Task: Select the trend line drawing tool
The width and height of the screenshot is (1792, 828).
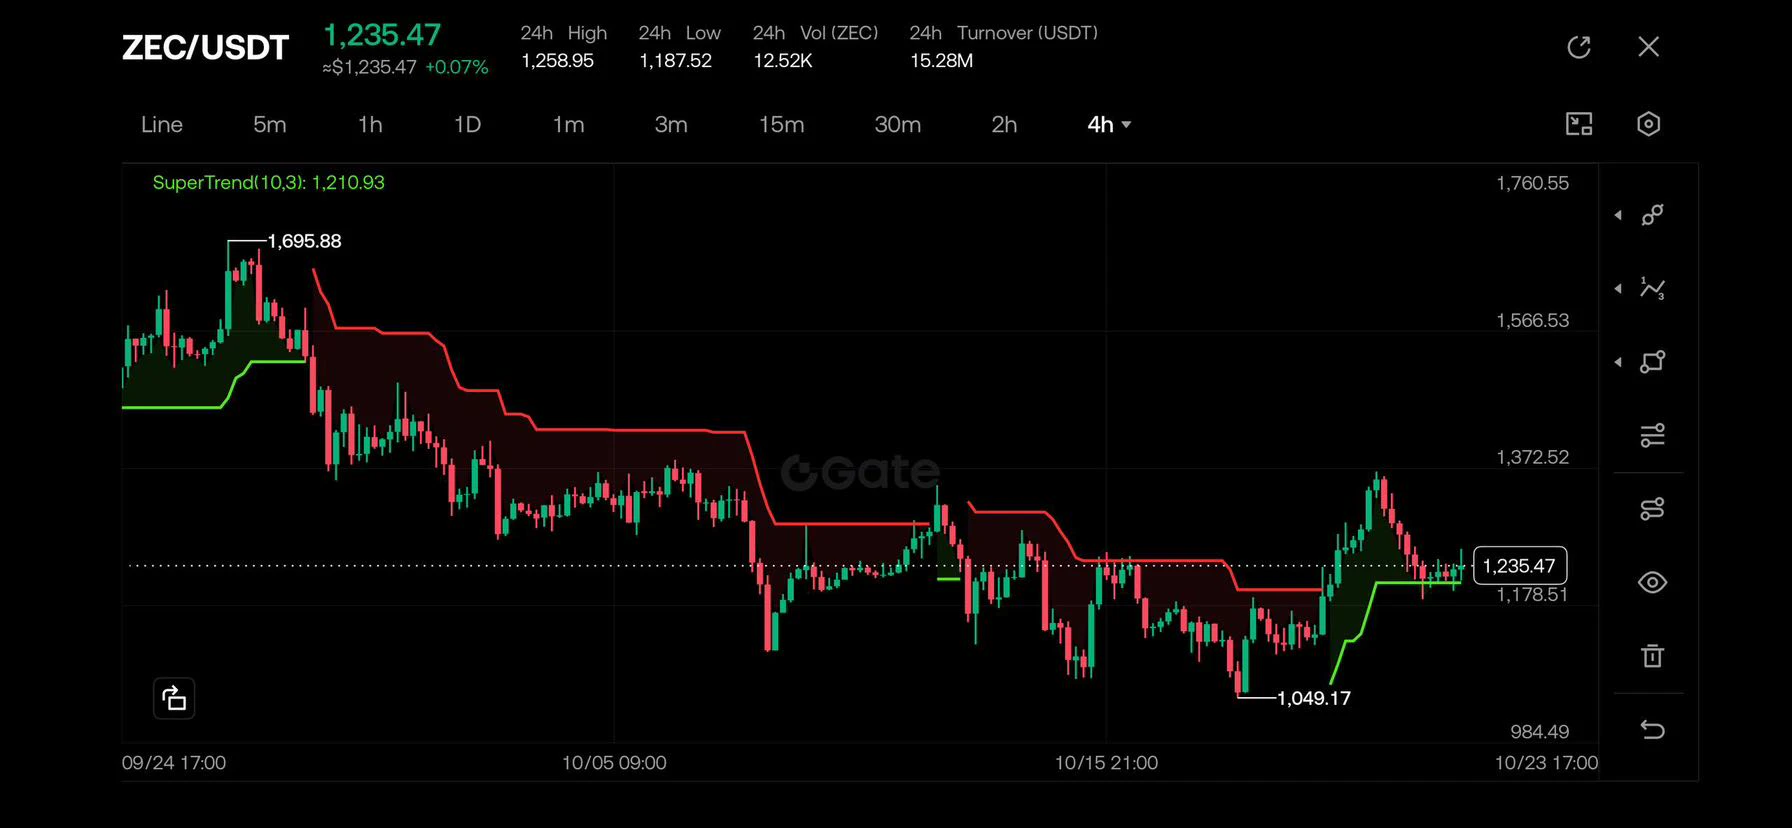Action: coord(1653,215)
